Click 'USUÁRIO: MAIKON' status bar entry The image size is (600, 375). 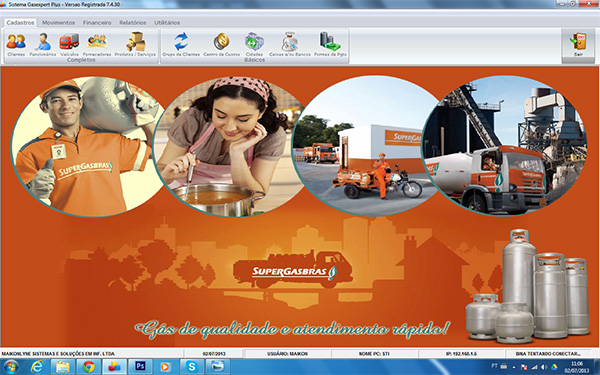coord(287,354)
